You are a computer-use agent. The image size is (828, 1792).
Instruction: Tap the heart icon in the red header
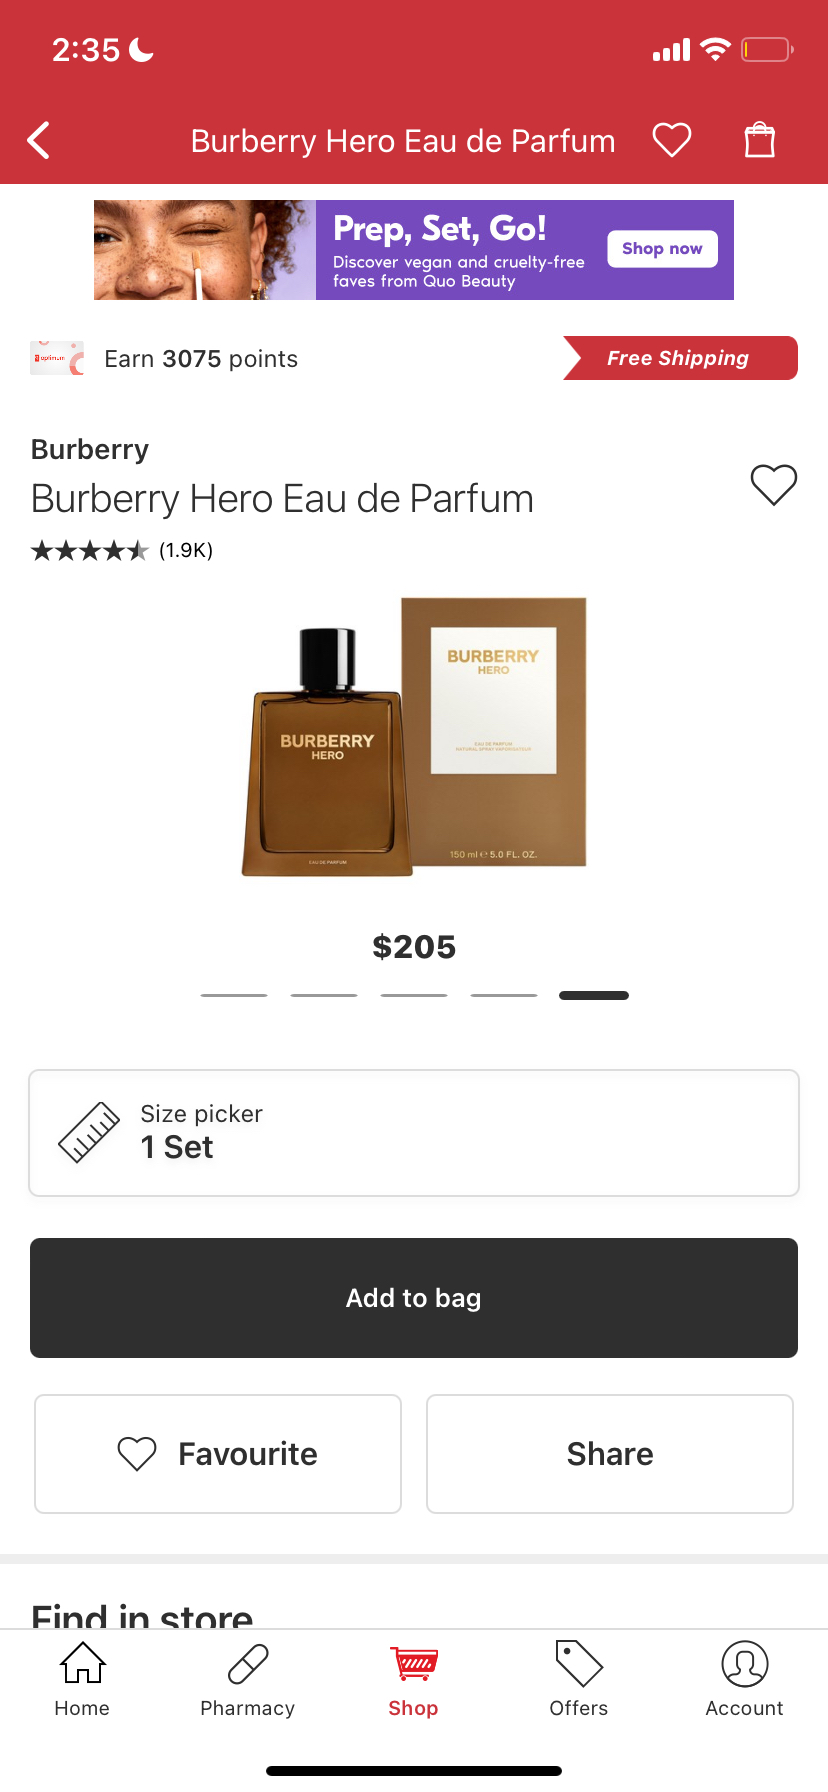[672, 140]
